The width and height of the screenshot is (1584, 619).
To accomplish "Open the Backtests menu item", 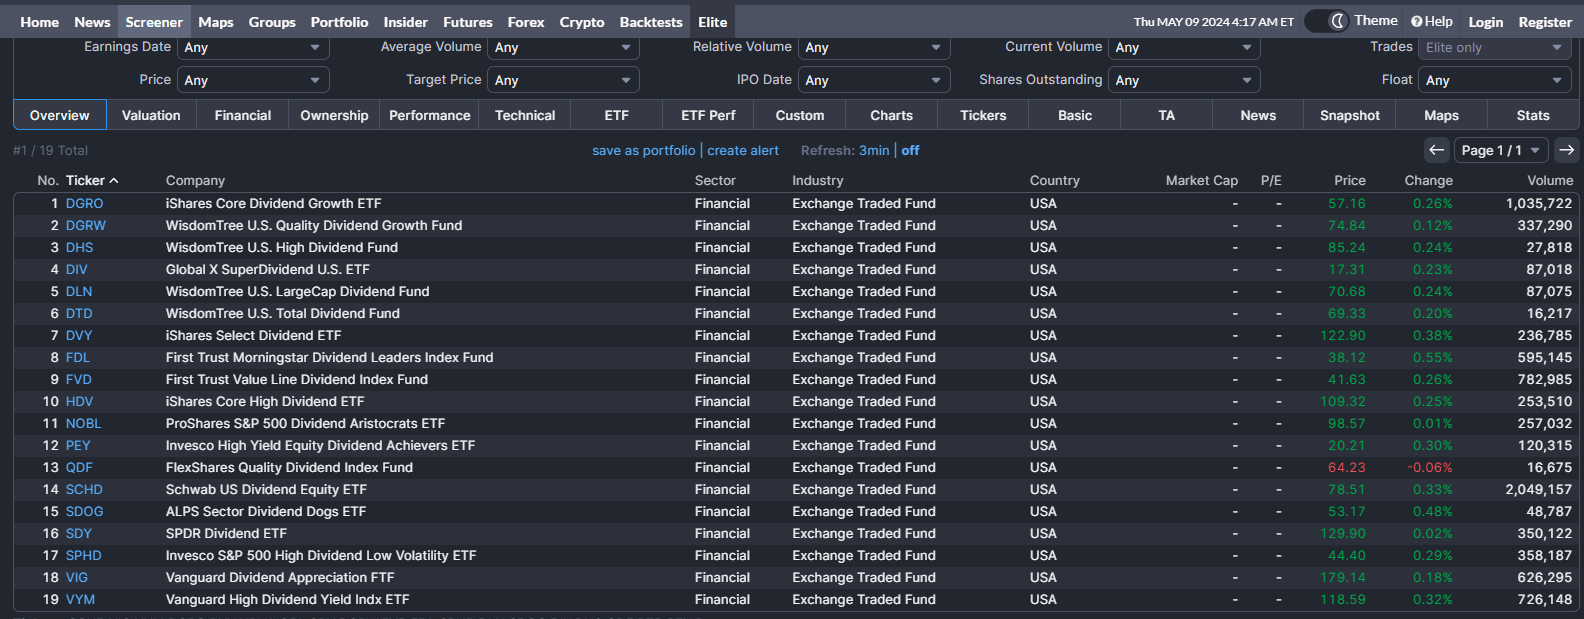I will (651, 22).
